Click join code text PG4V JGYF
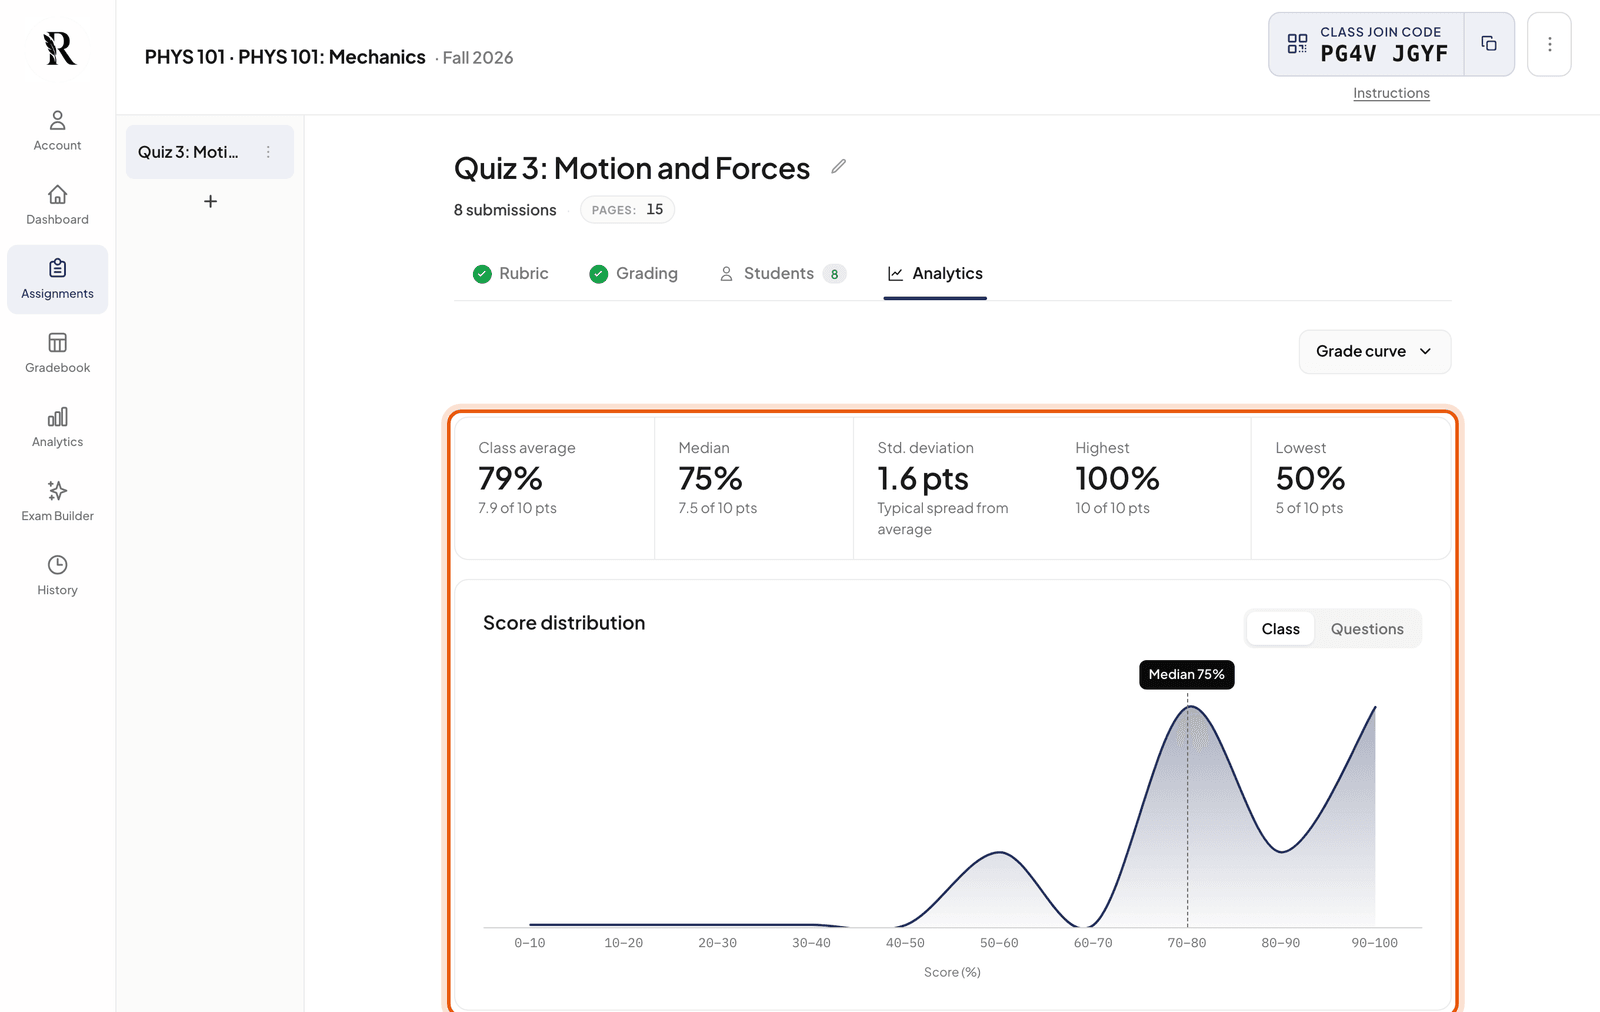 (x=1384, y=54)
